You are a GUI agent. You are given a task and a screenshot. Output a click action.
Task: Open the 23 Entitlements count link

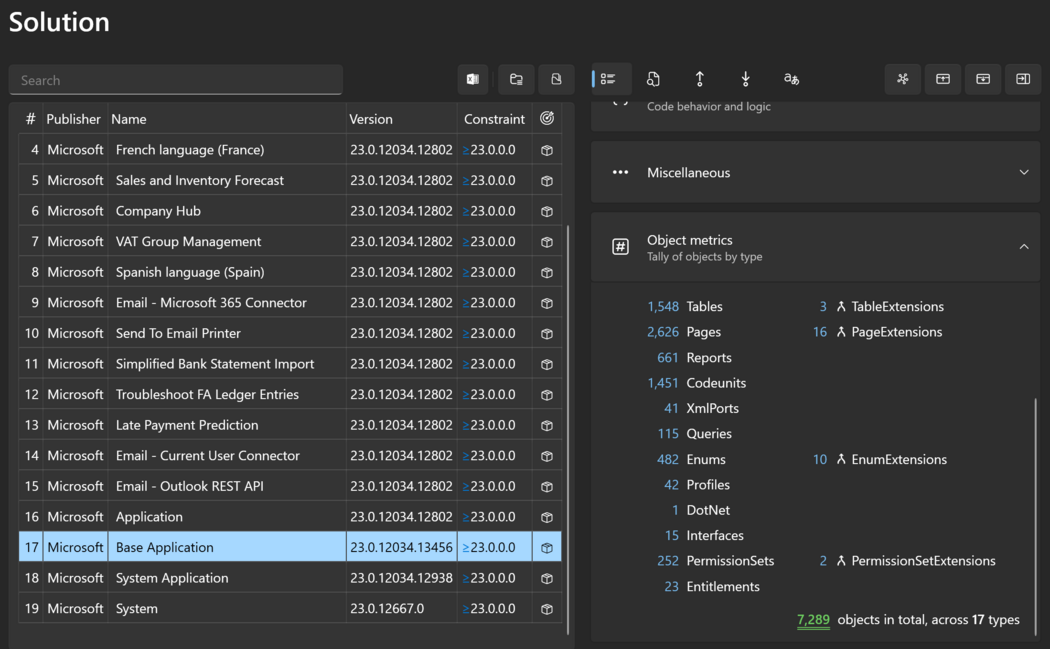point(671,586)
